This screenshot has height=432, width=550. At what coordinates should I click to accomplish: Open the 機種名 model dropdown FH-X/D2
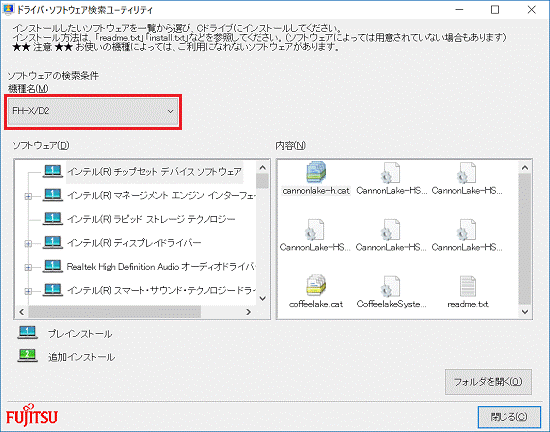[x=93, y=112]
